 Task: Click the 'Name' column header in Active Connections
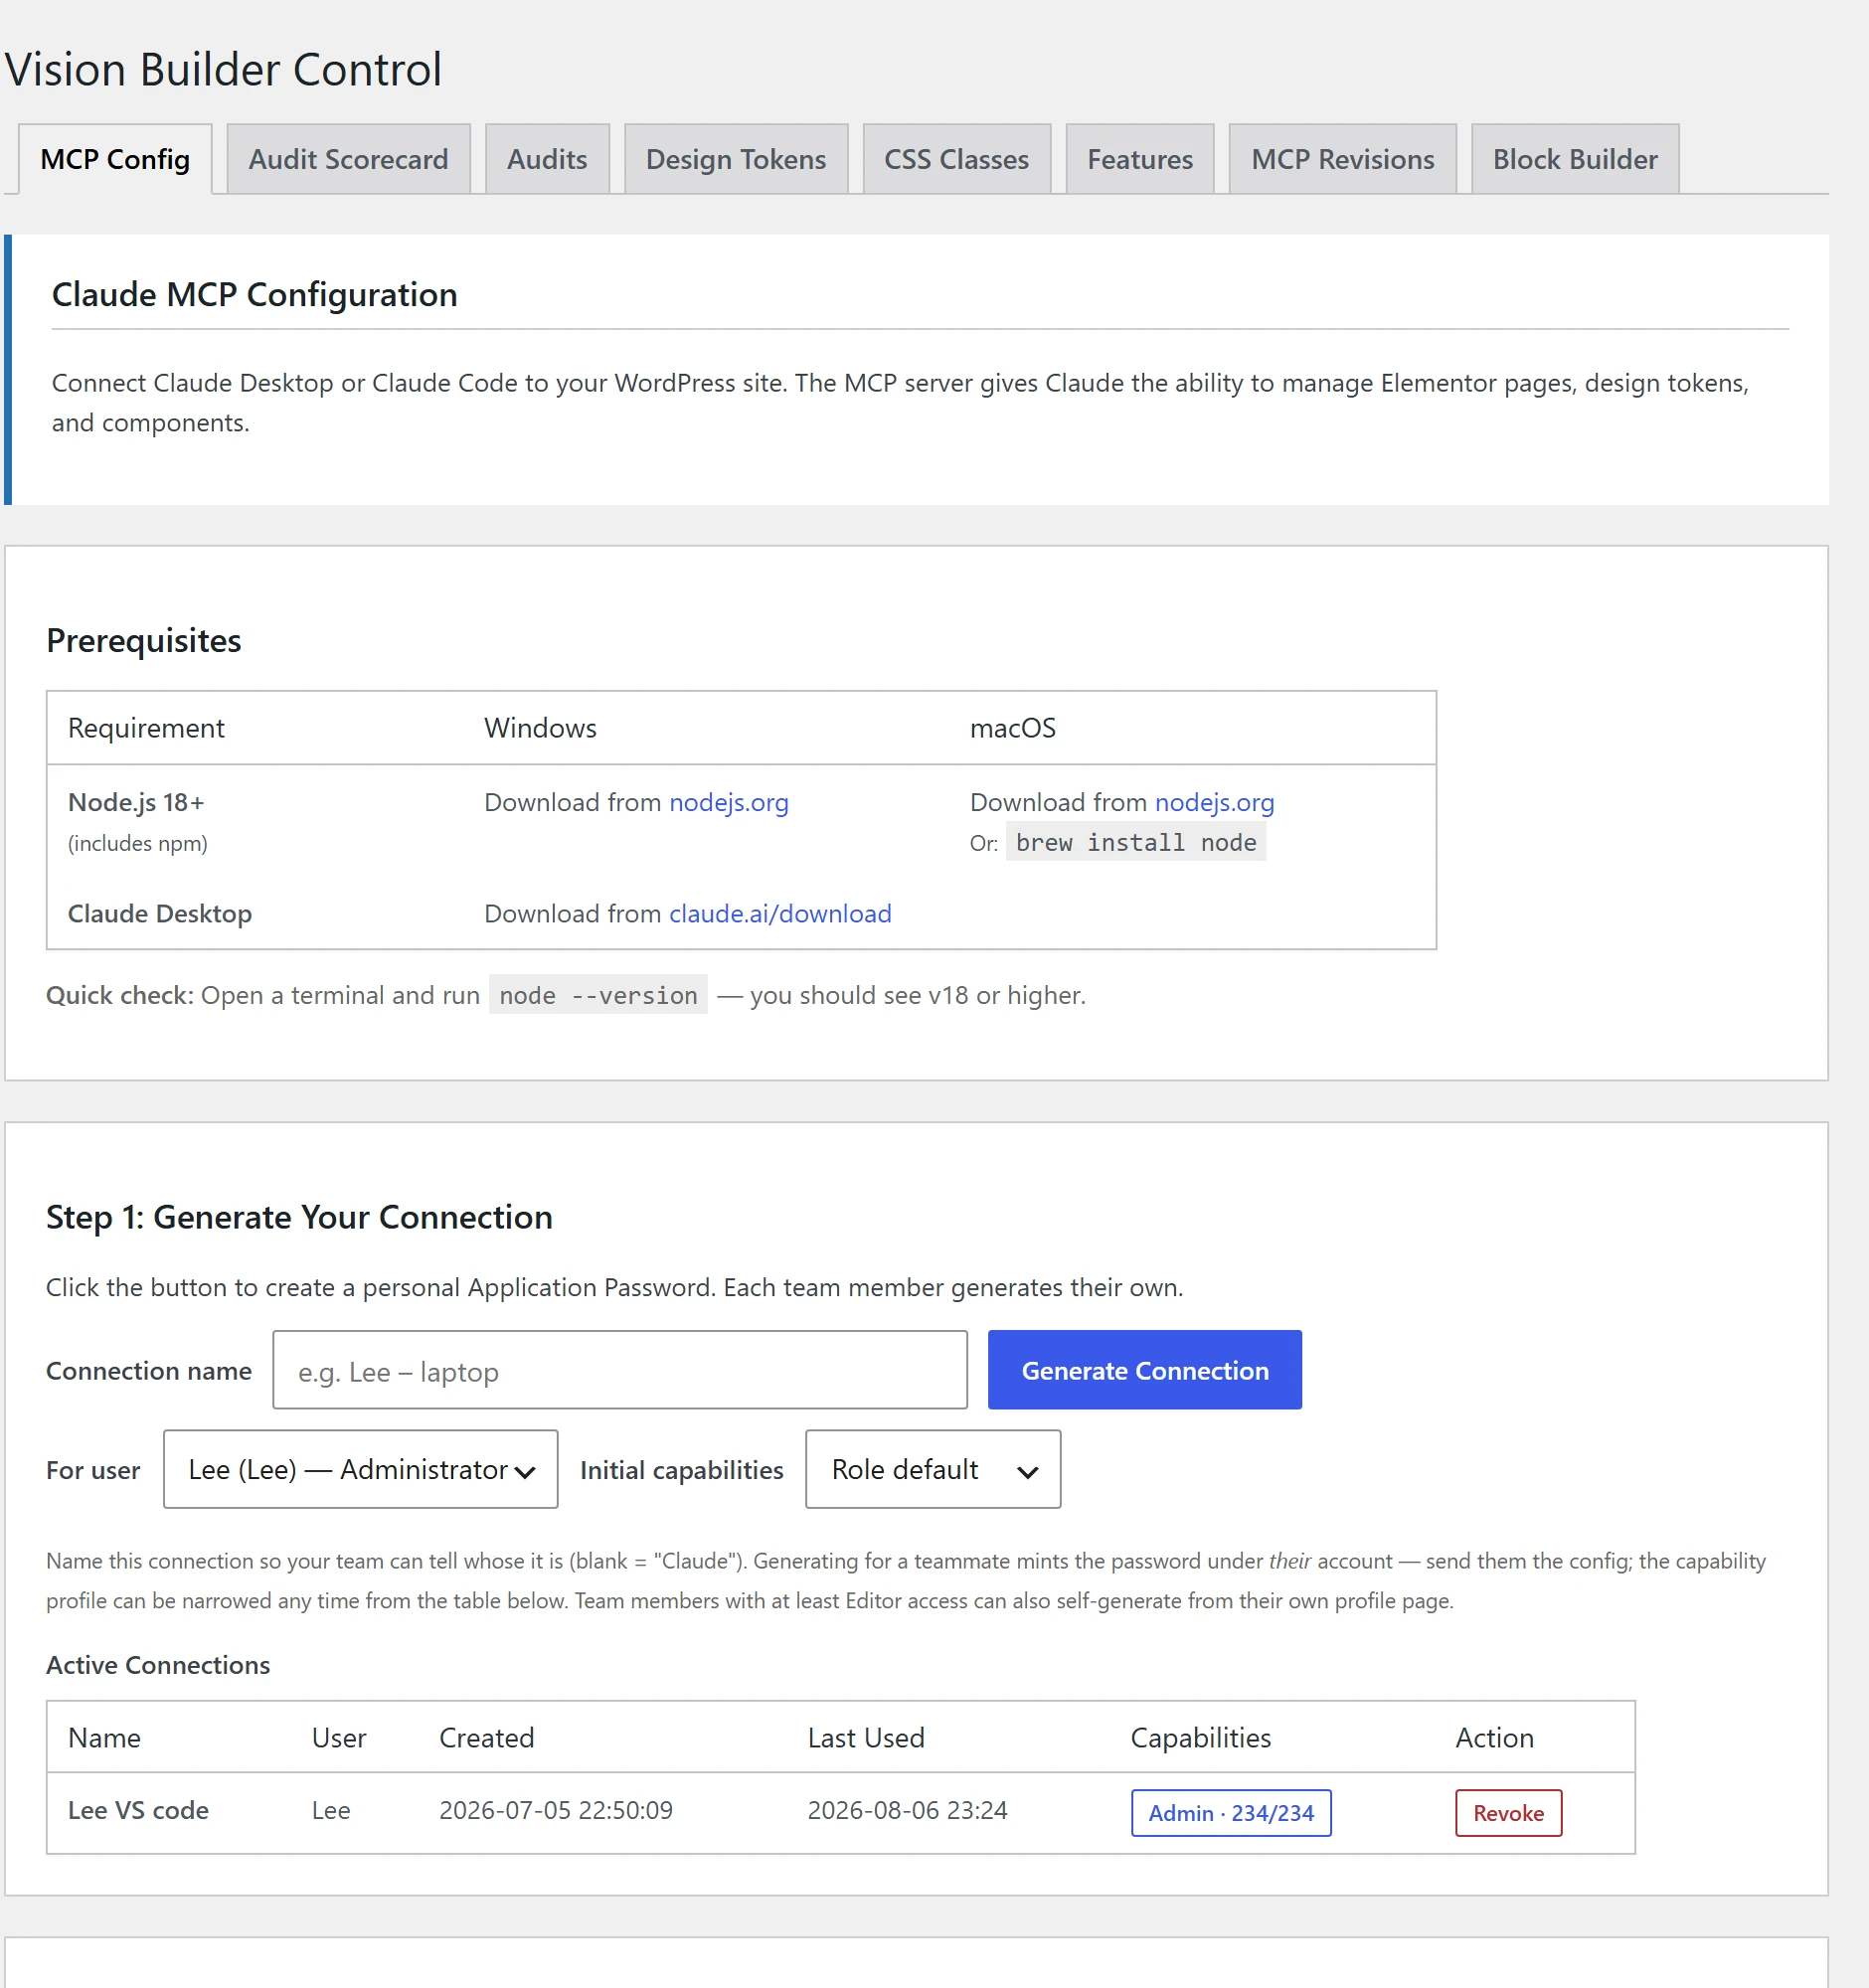tap(104, 1738)
